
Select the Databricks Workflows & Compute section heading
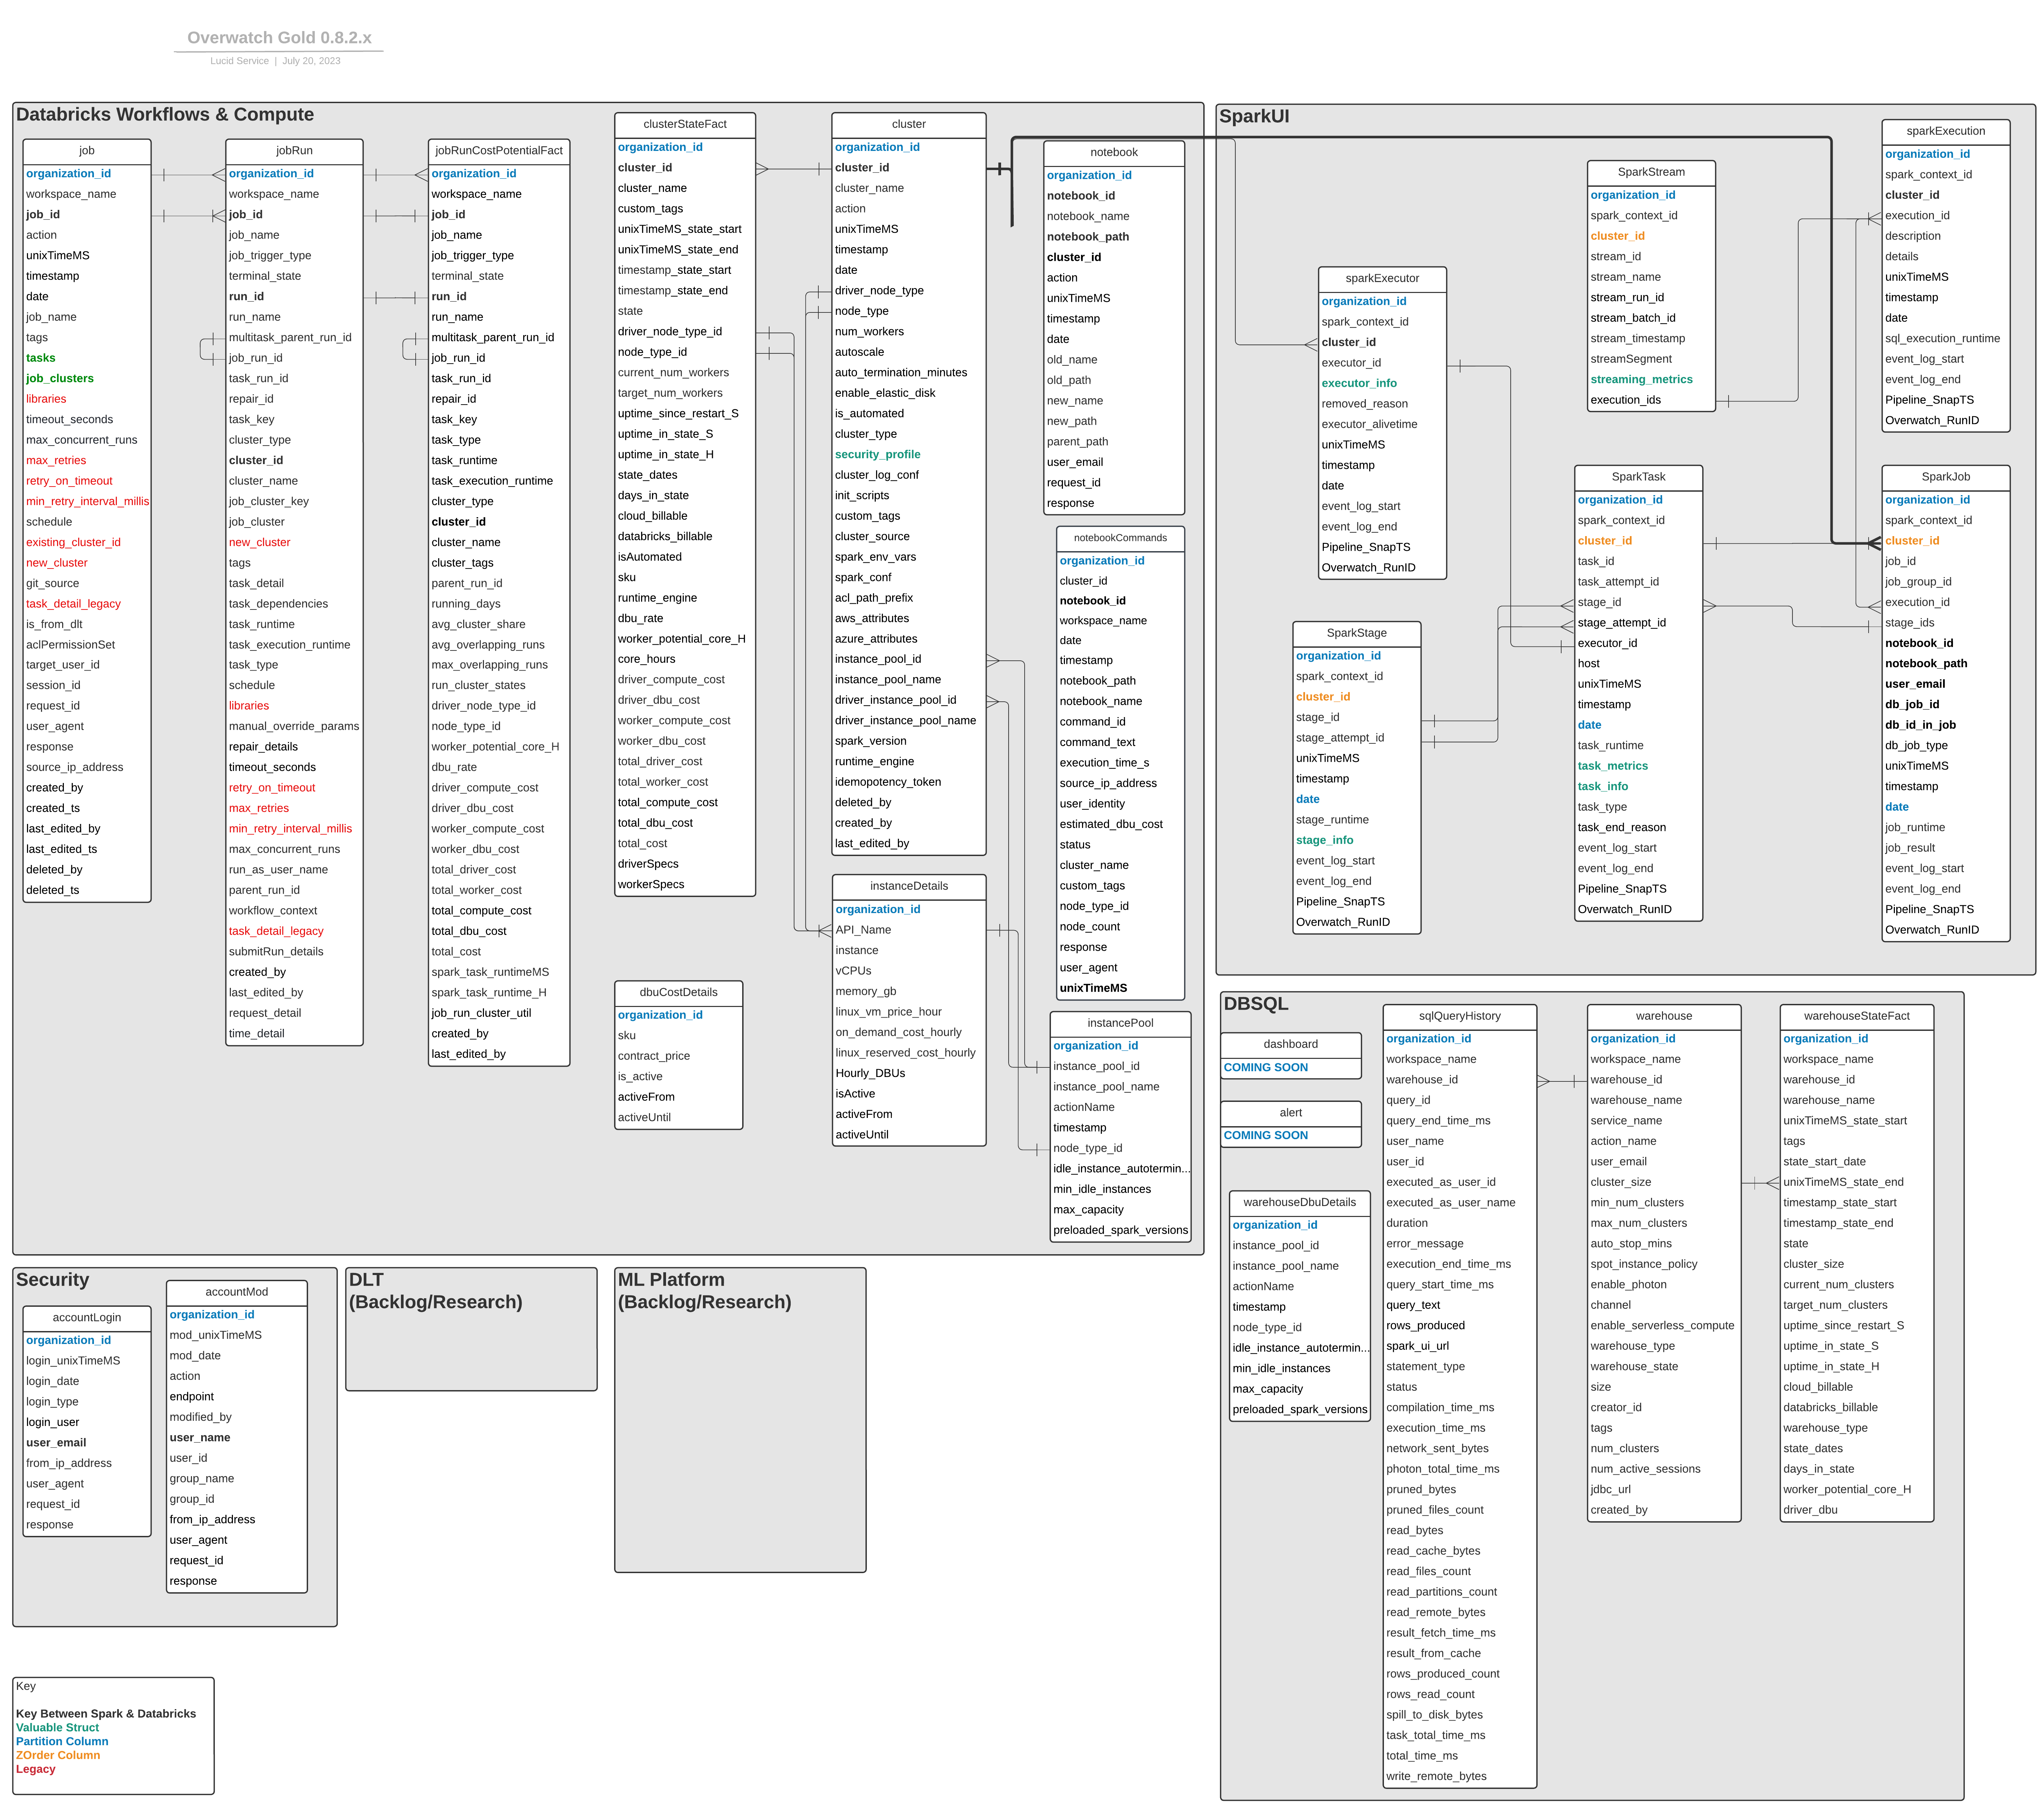pos(165,114)
